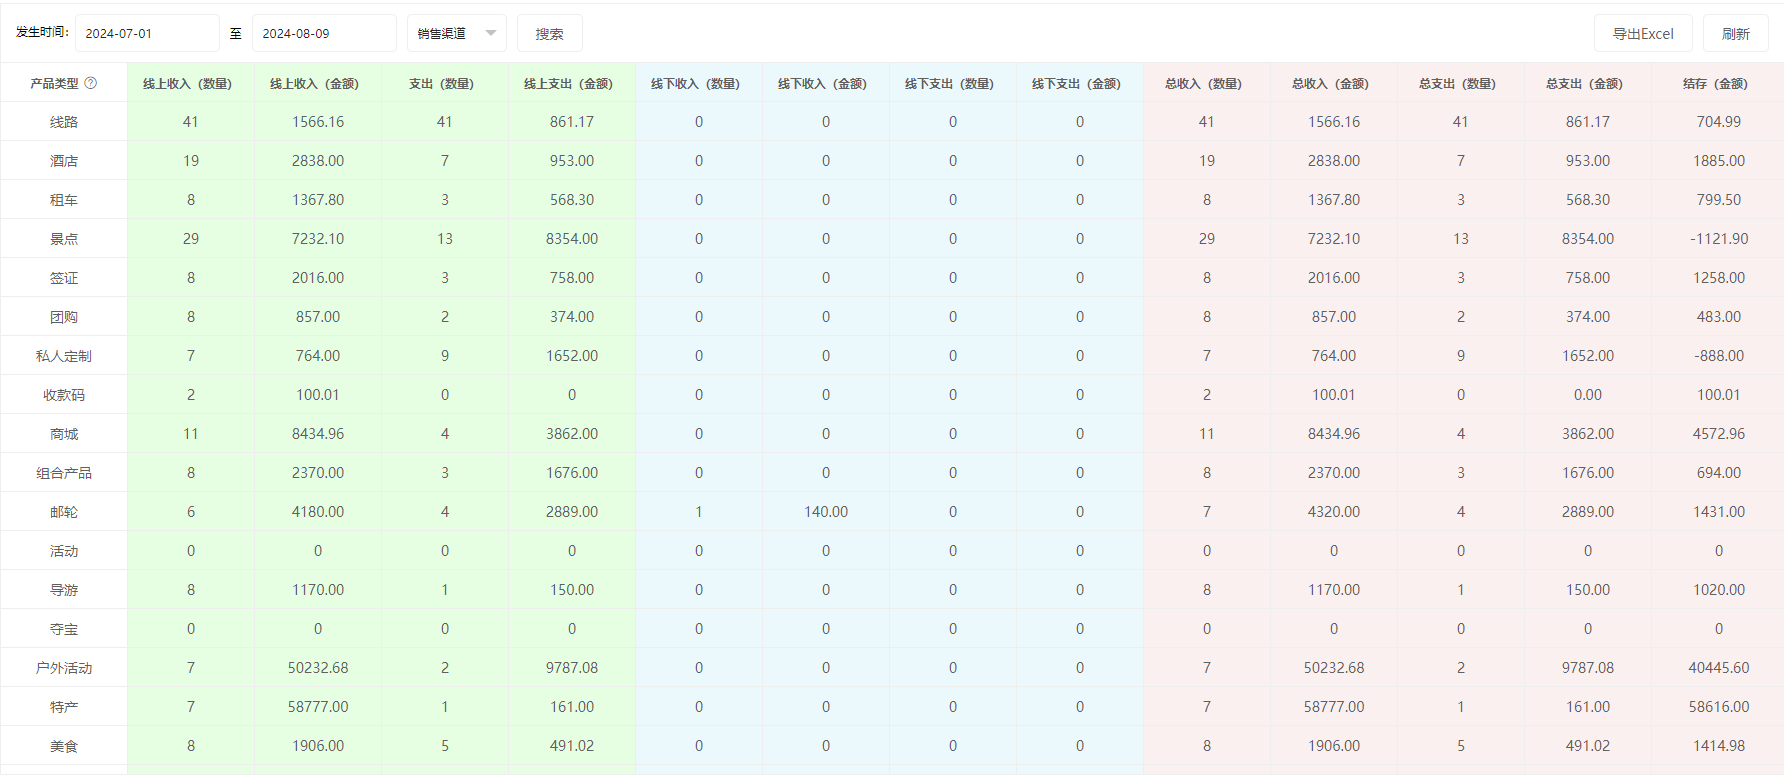Click the help icon beside 产品类型
Screen dimensions: 1784x775
(x=91, y=83)
